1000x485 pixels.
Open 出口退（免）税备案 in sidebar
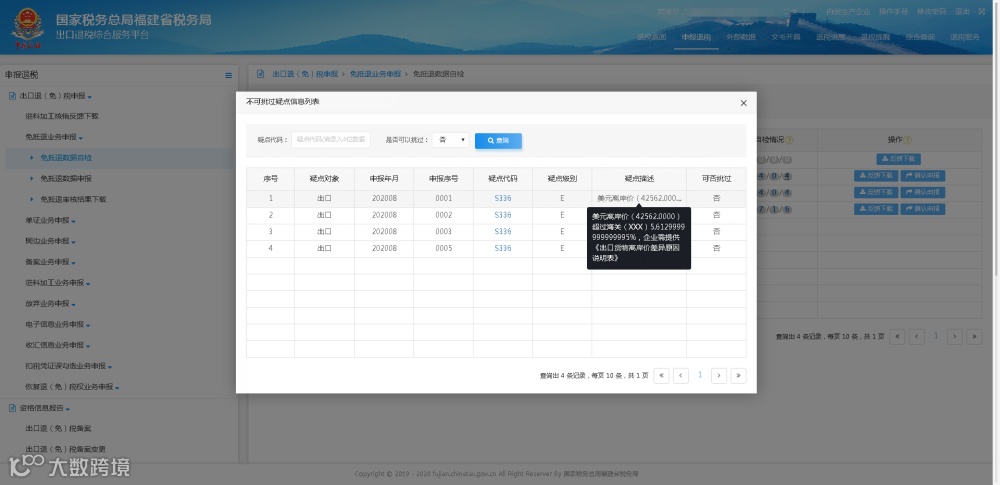58,428
